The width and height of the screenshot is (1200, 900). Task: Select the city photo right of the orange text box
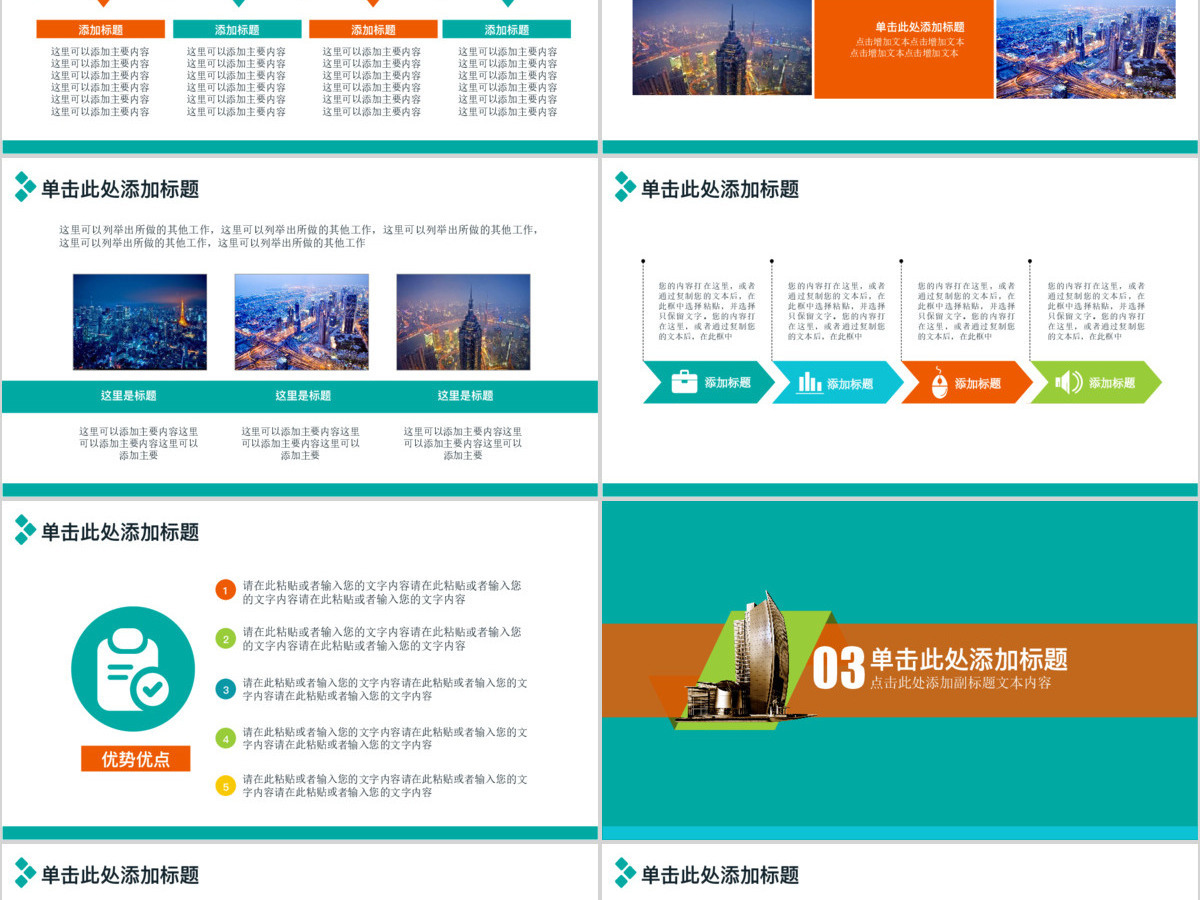click(x=1086, y=48)
